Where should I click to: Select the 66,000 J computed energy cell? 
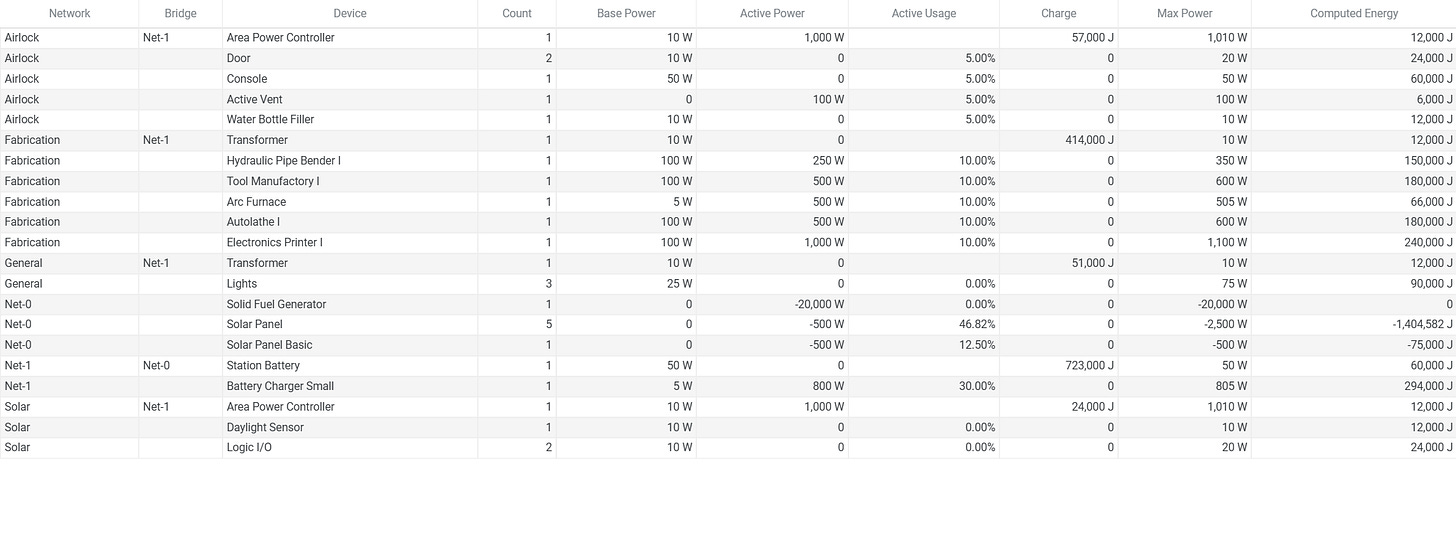1354,202
